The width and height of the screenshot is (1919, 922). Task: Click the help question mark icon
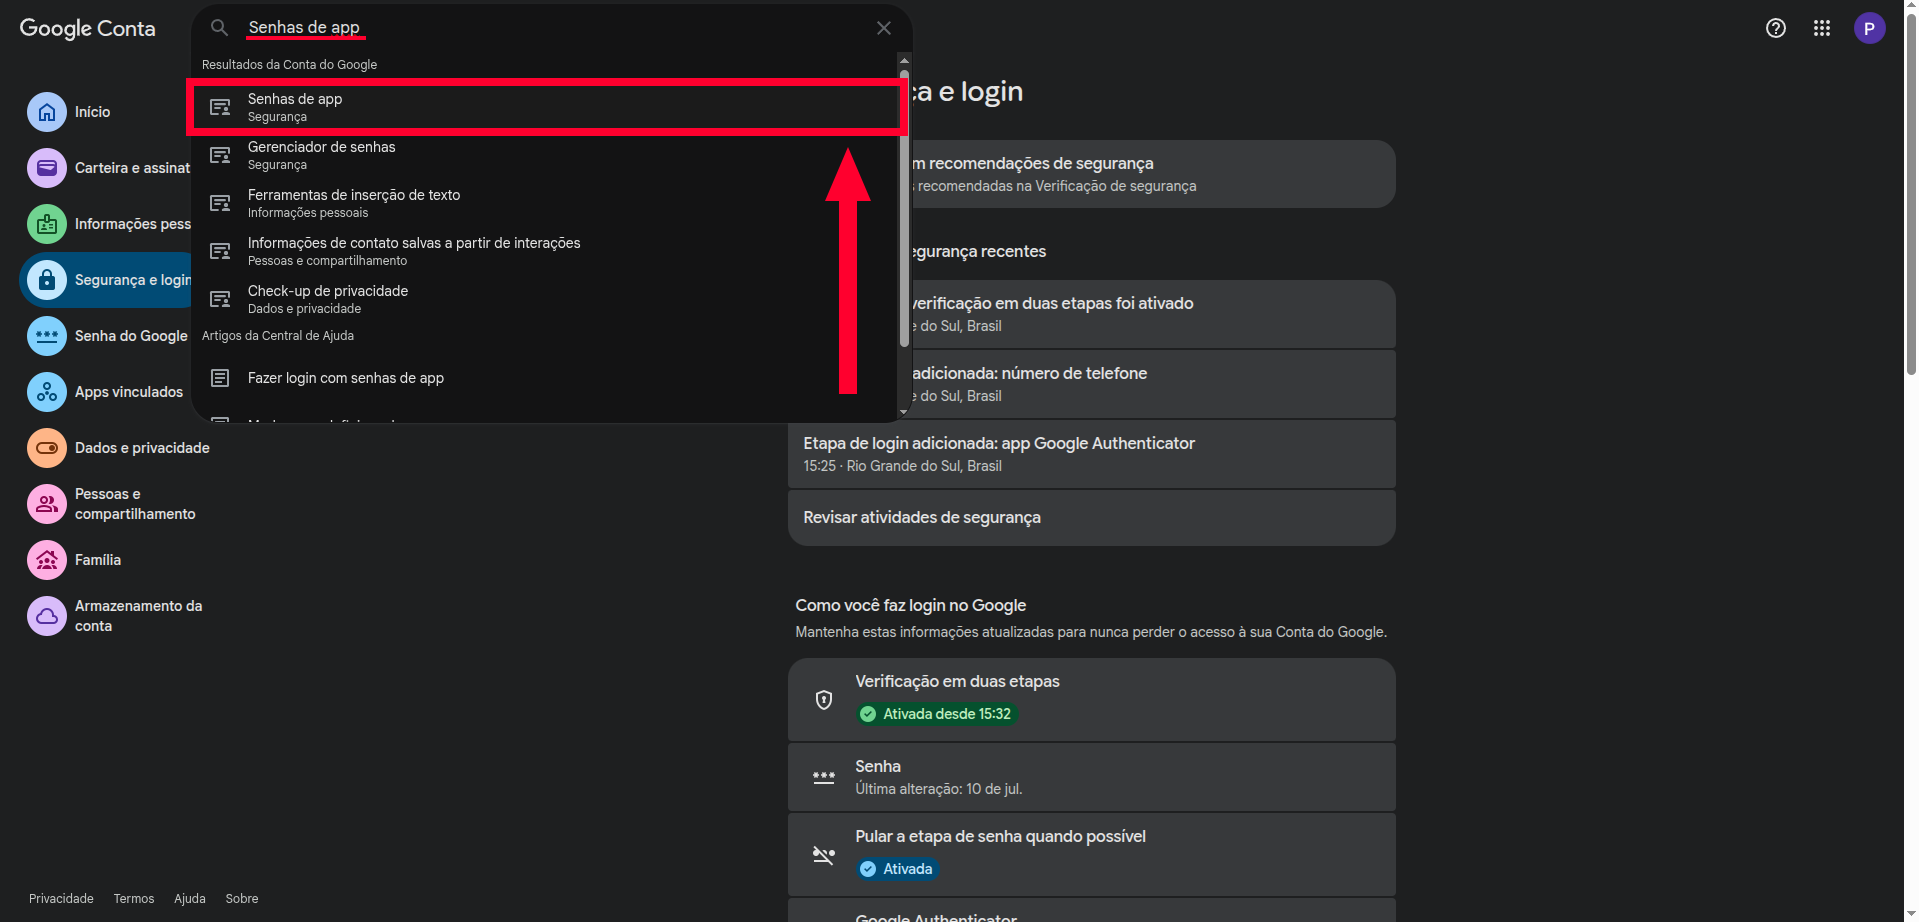click(1776, 28)
